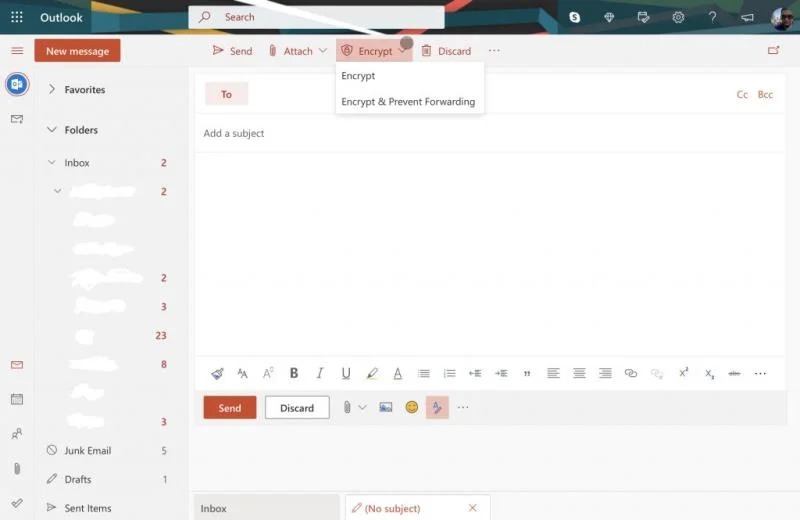Click Discard in top toolbar
The height and width of the screenshot is (520, 800).
(446, 51)
